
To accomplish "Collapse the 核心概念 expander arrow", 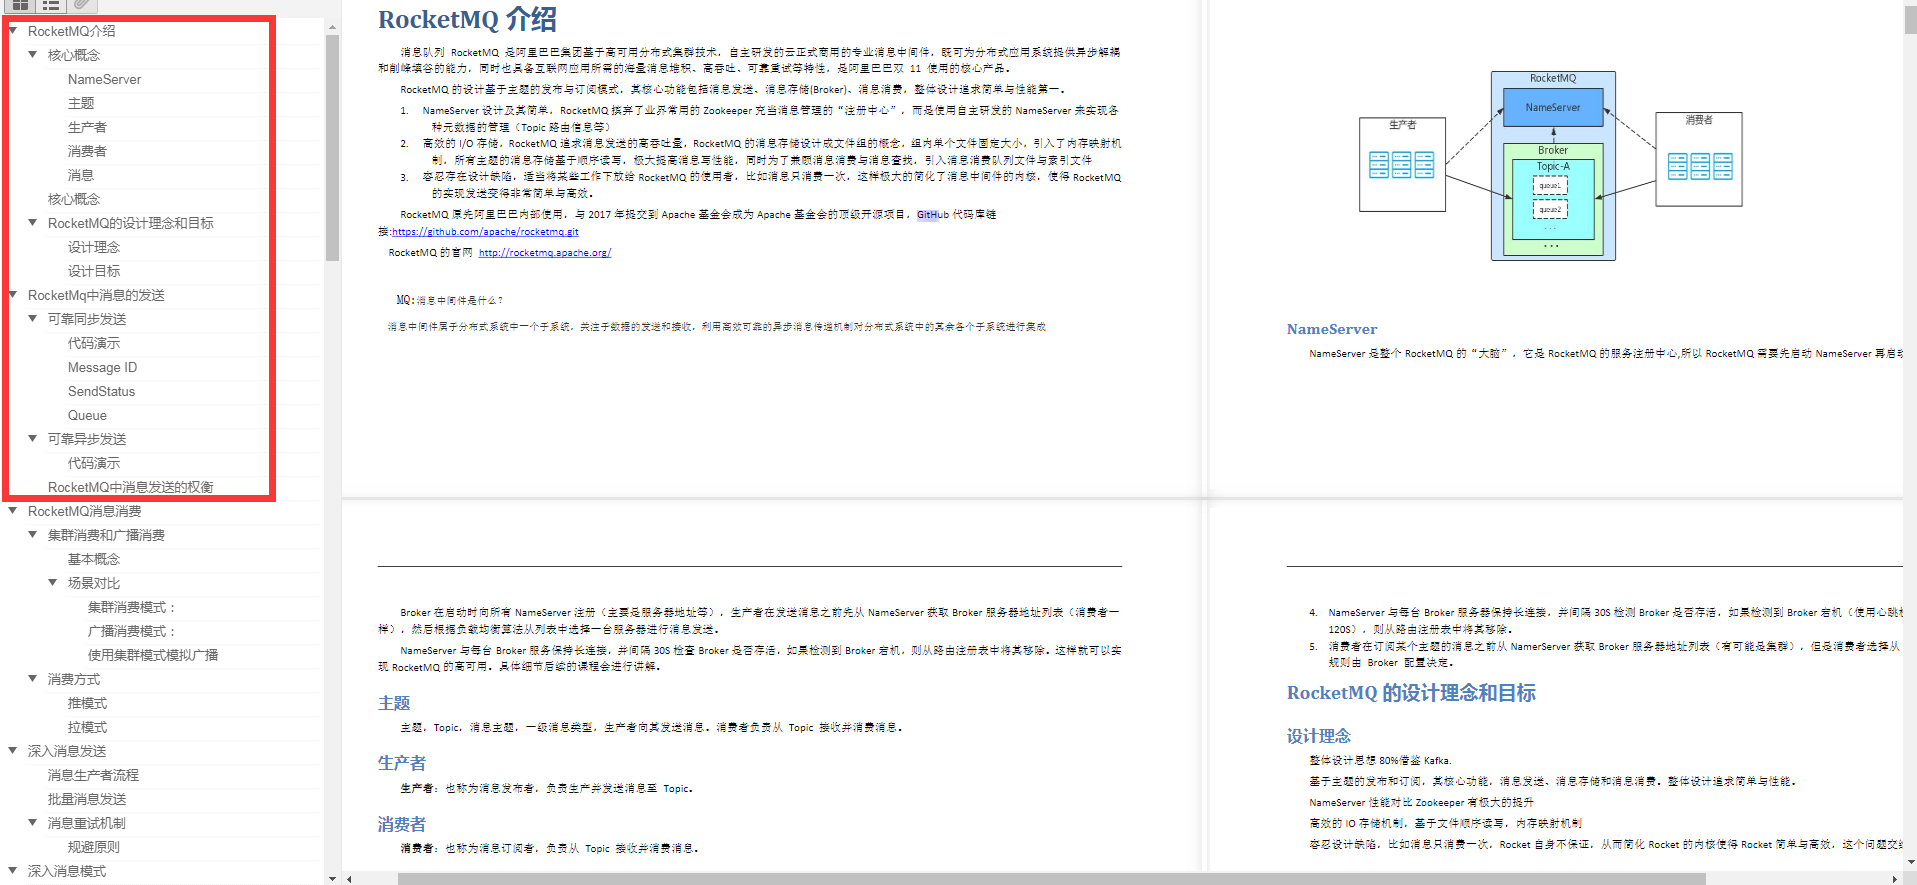I will pyautogui.click(x=33, y=55).
